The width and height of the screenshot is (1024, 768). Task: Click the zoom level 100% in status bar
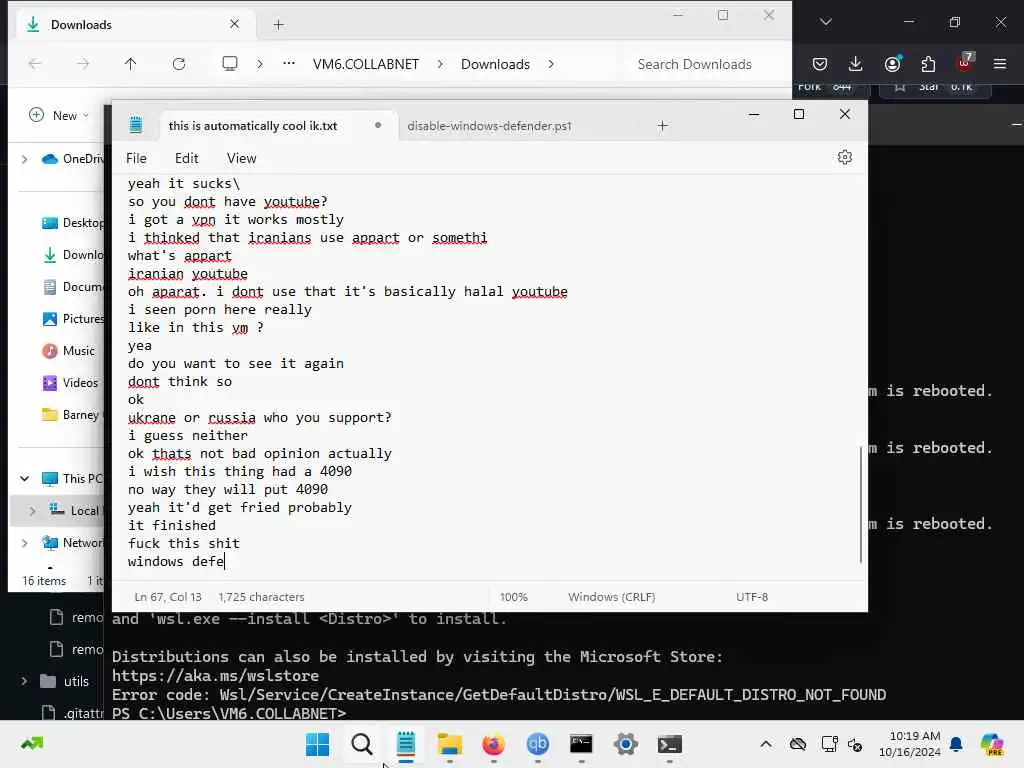pos(513,597)
